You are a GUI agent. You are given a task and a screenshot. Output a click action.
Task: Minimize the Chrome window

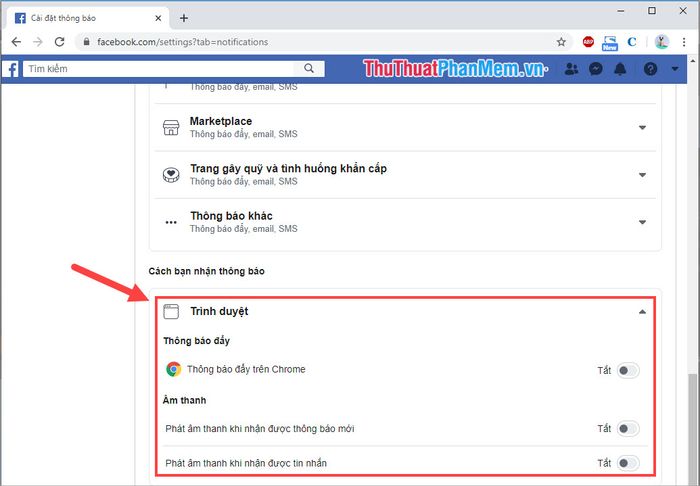621,11
